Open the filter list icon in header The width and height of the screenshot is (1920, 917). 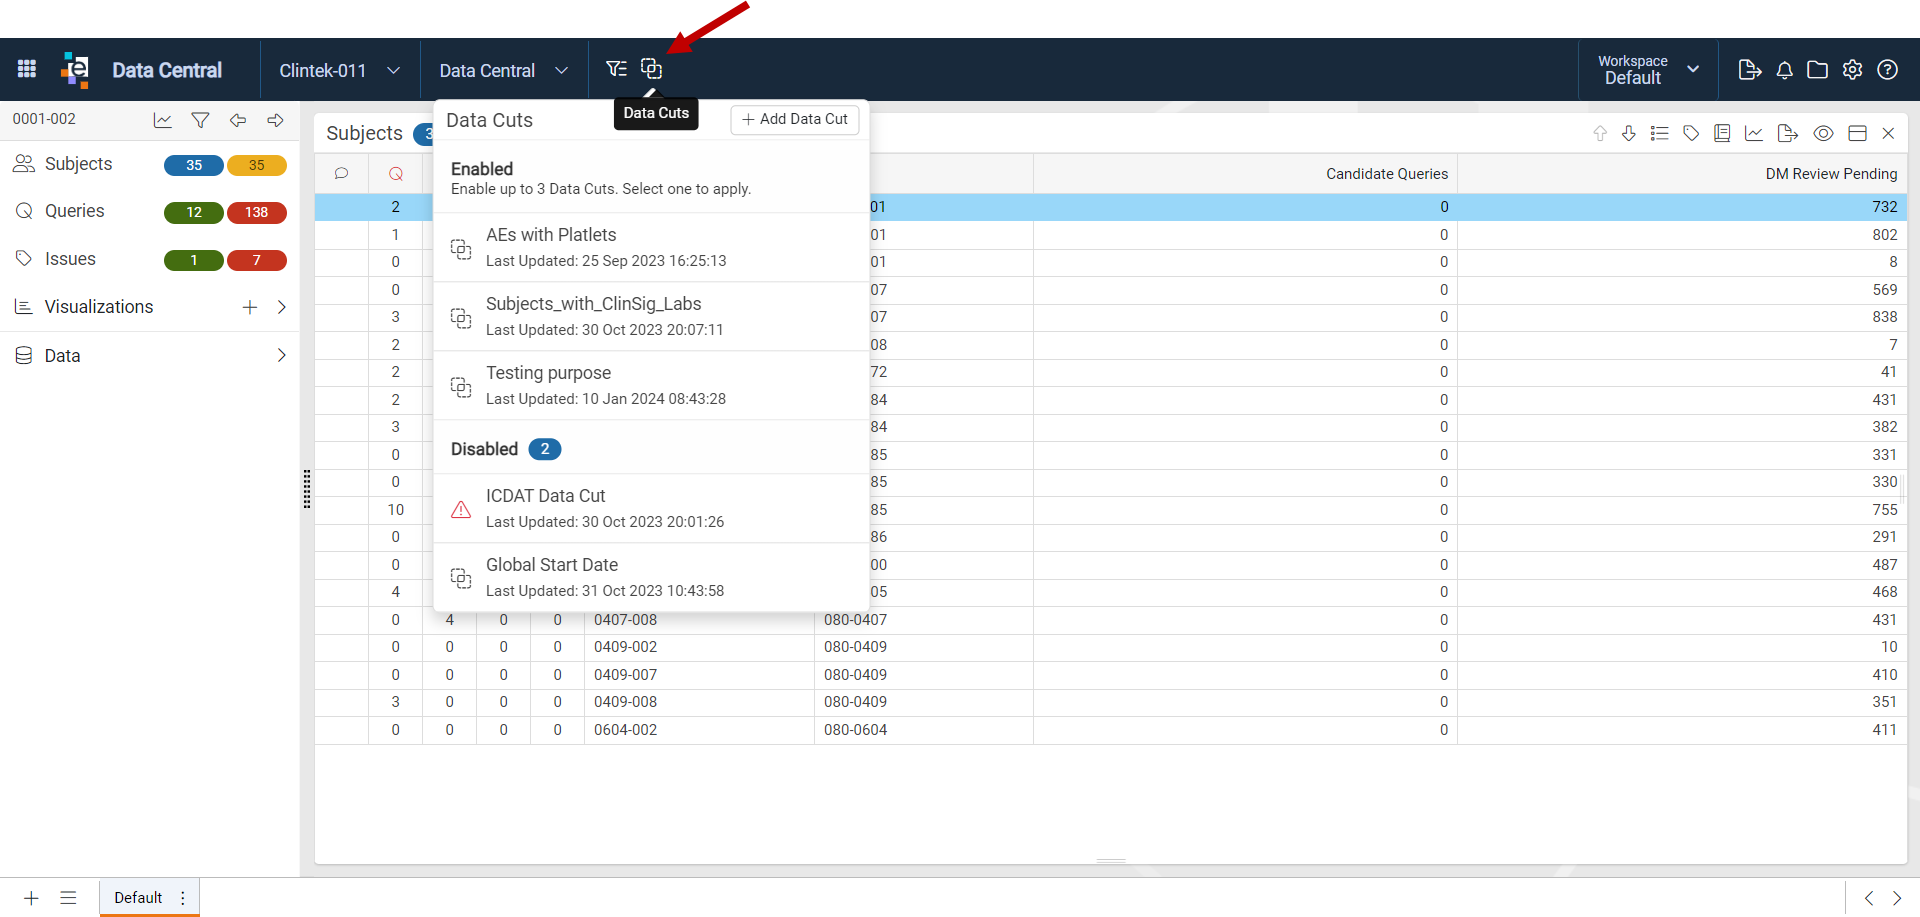pyautogui.click(x=616, y=69)
